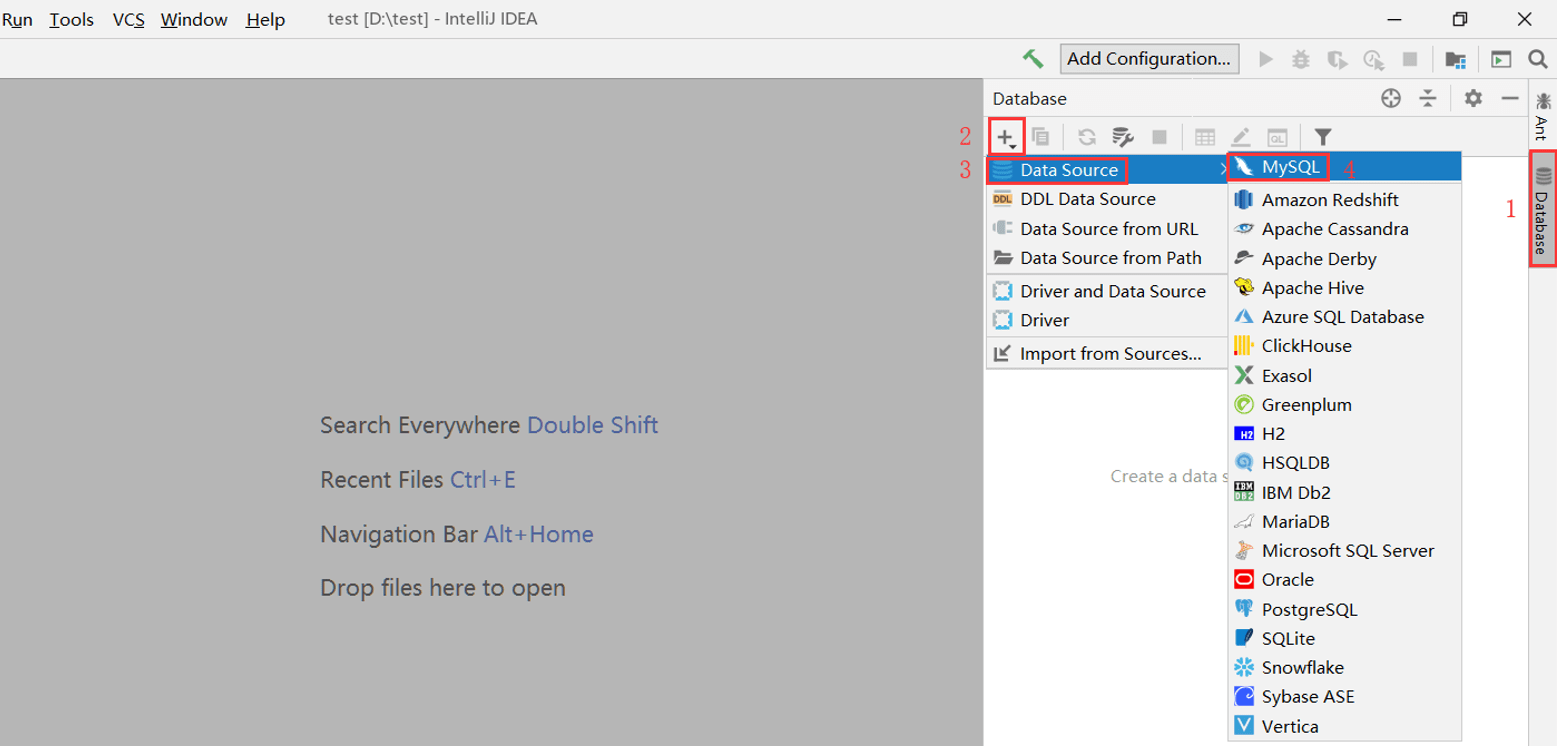
Task: Open the Help menu
Action: 265,19
